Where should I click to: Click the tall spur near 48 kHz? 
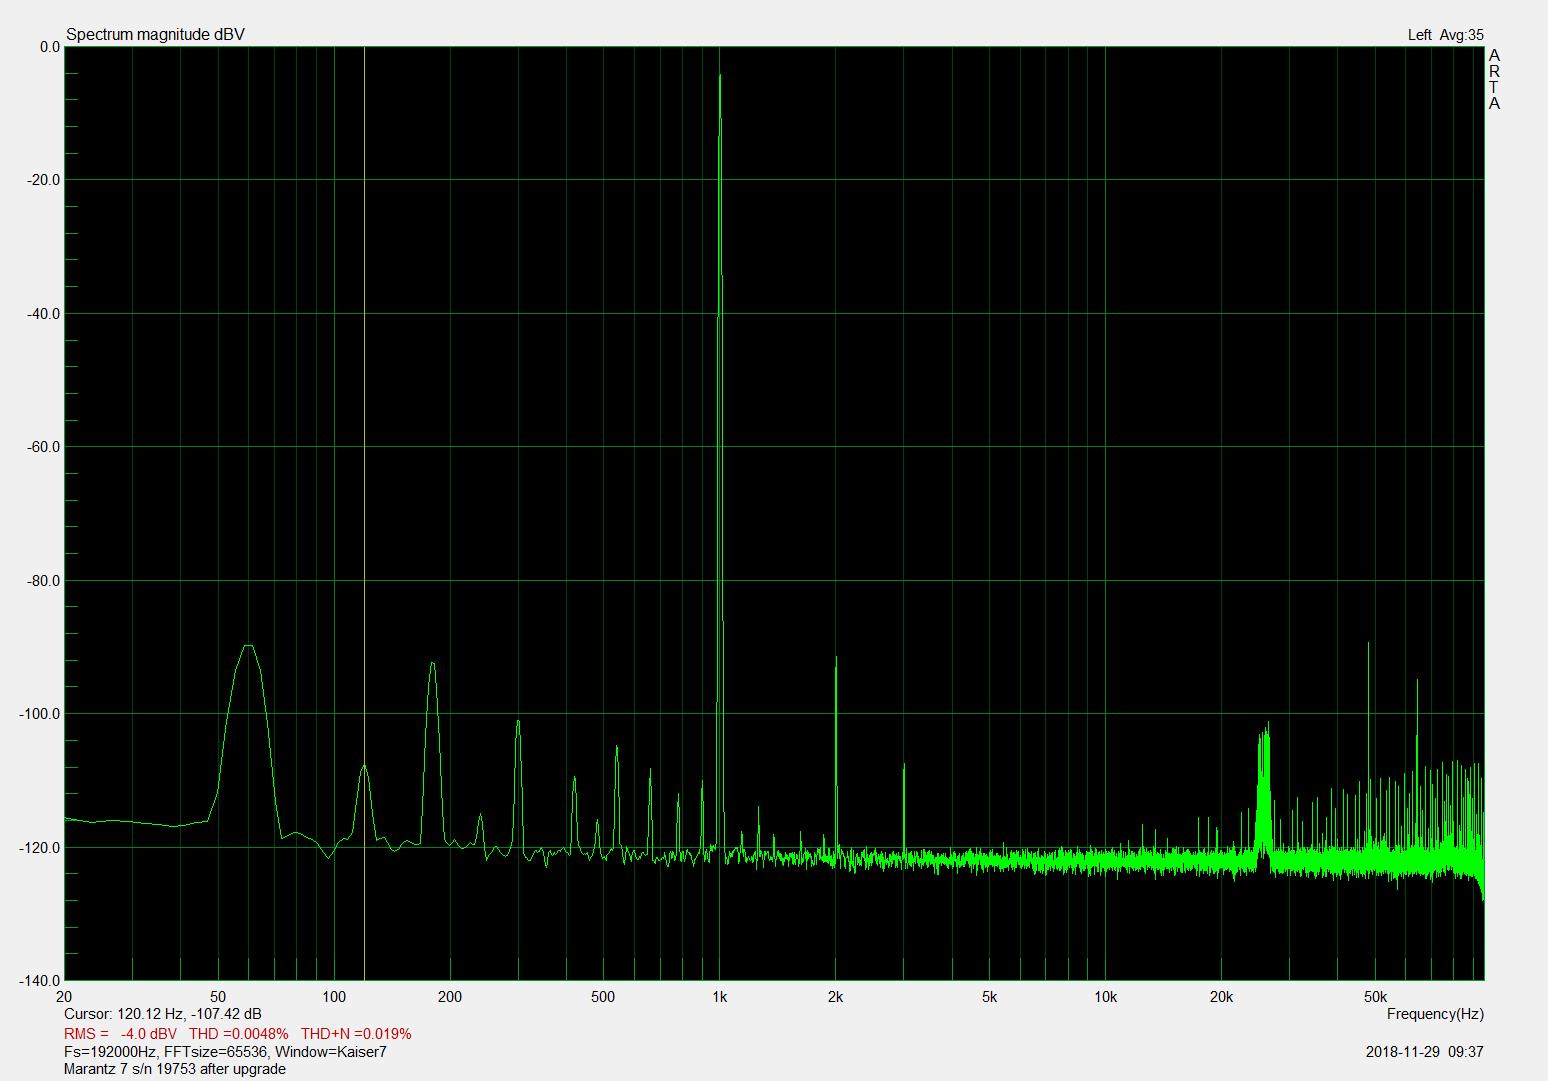(x=1368, y=644)
